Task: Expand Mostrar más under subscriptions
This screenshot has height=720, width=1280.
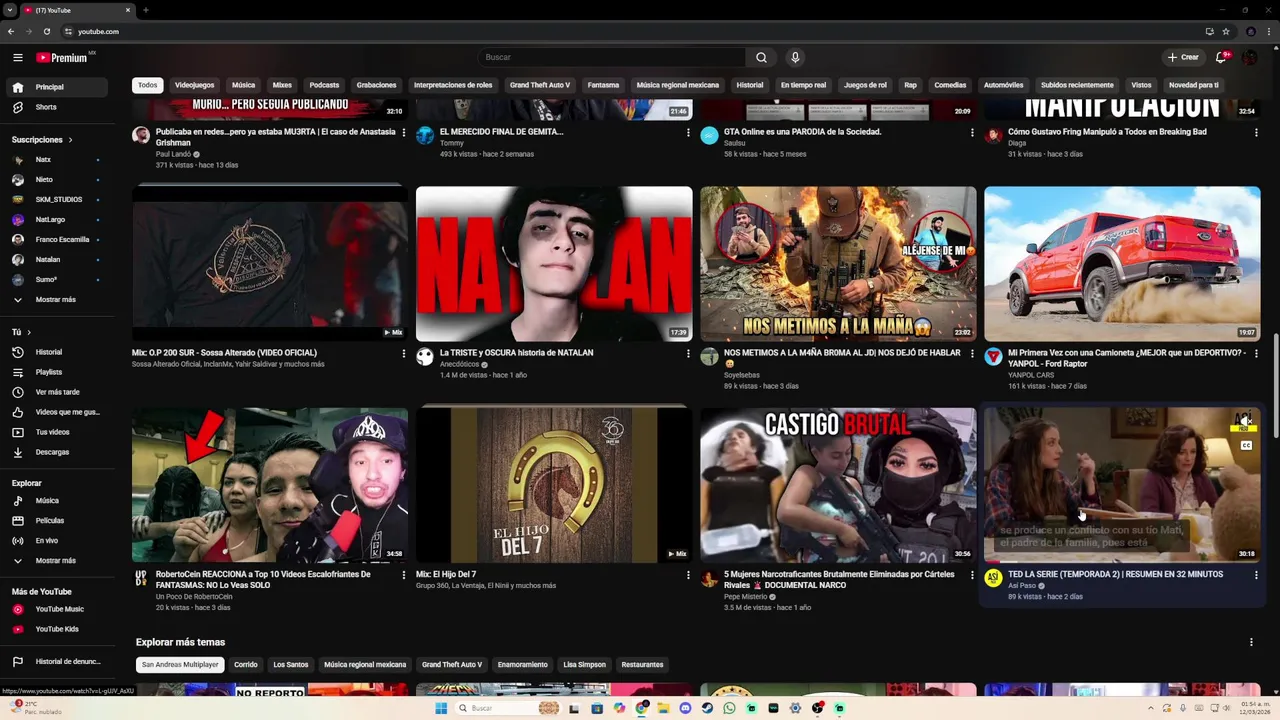Action: (56, 299)
